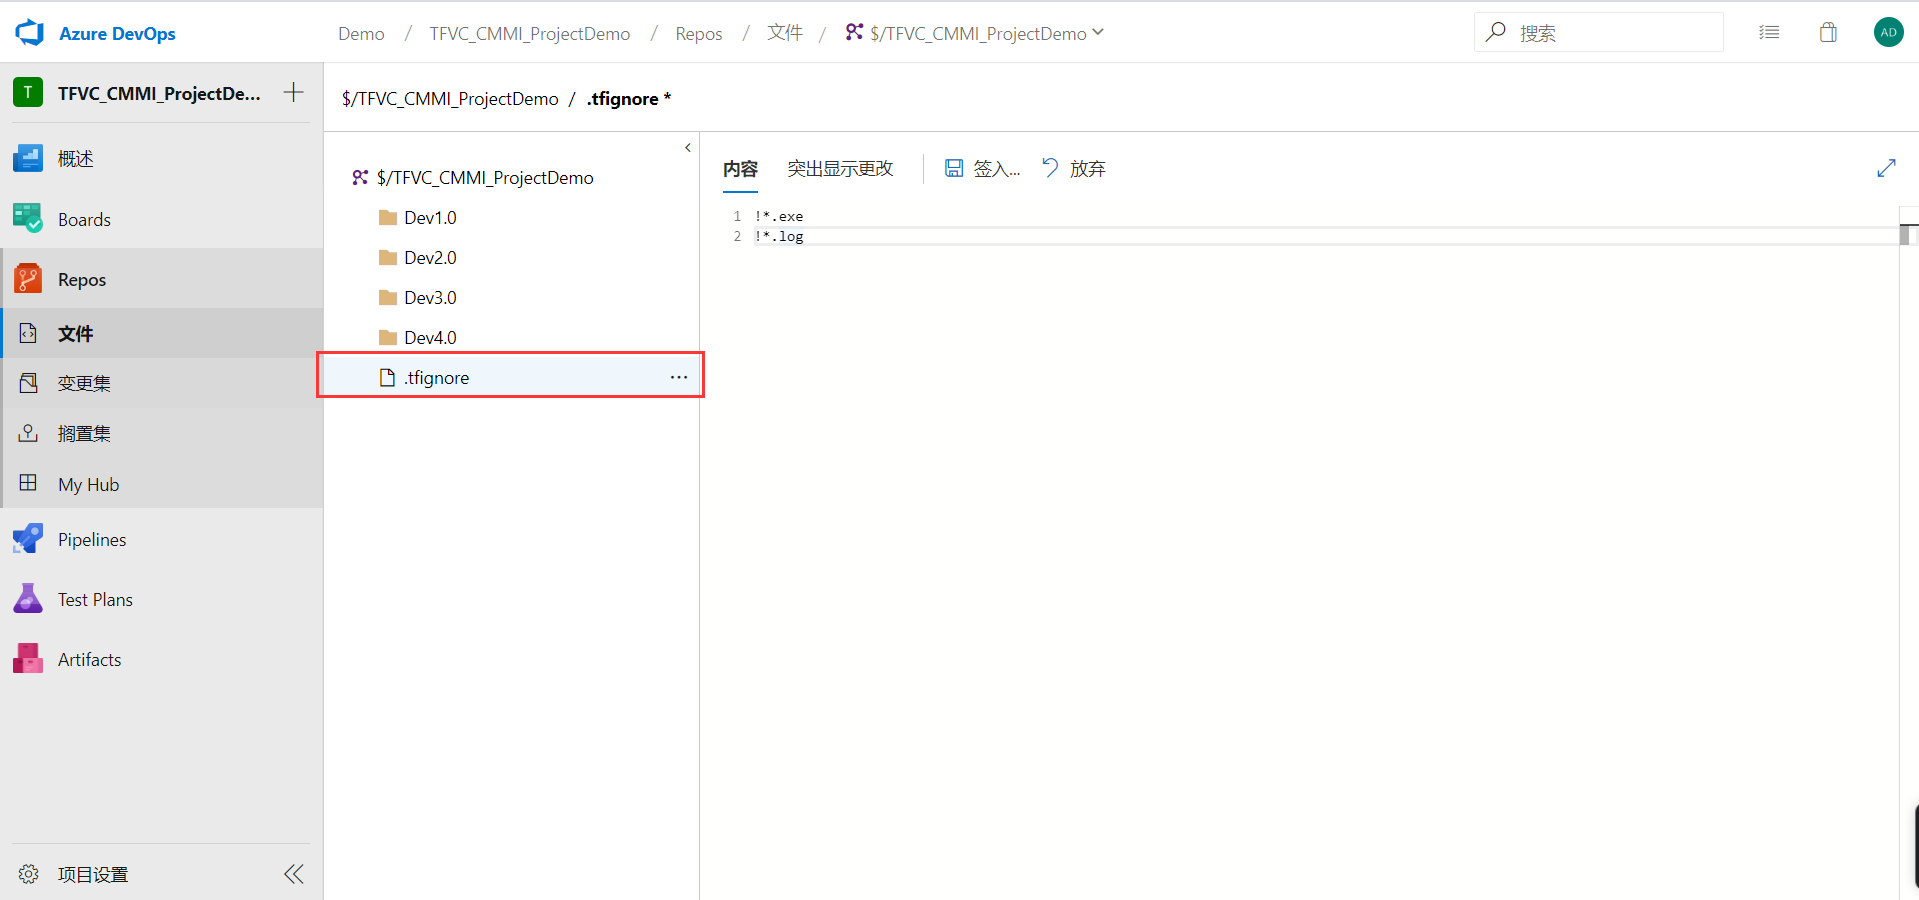This screenshot has height=900, width=1919.
Task: Click the Repos breadcrumb link
Action: pos(699,34)
